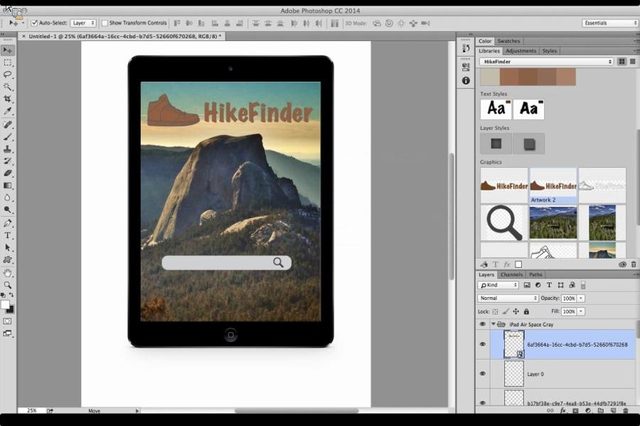Select the Dodge tool

[x=7, y=210]
